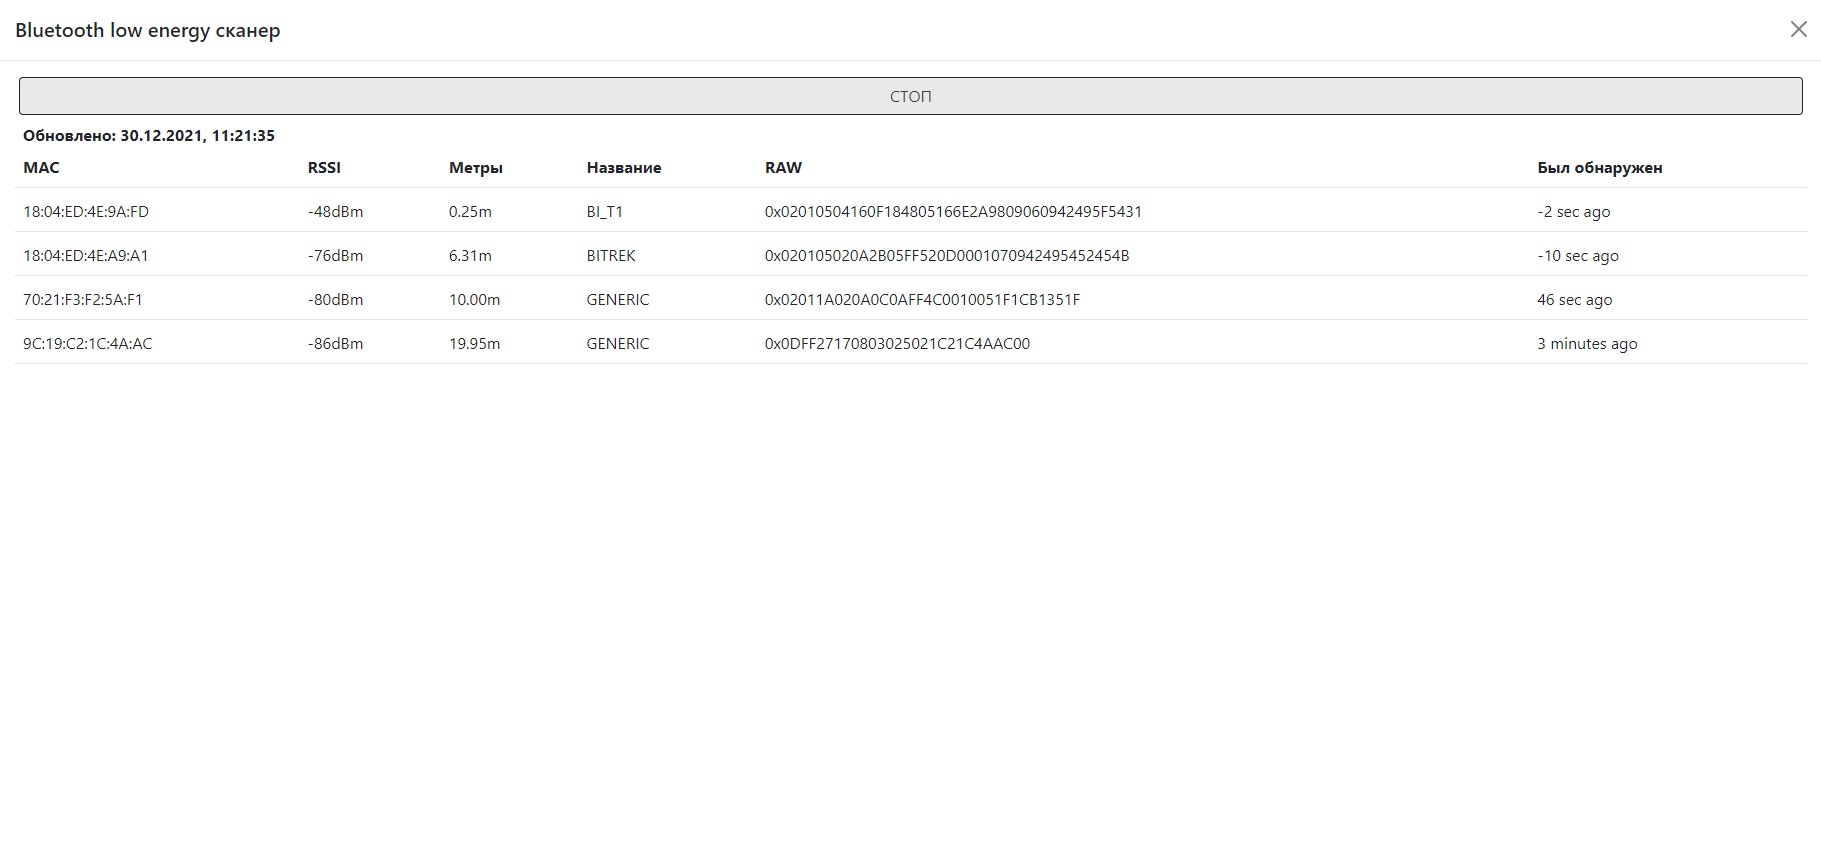Screen dimensions: 1821x868
Task: Click the Обновлено timestamp text
Action: (149, 136)
